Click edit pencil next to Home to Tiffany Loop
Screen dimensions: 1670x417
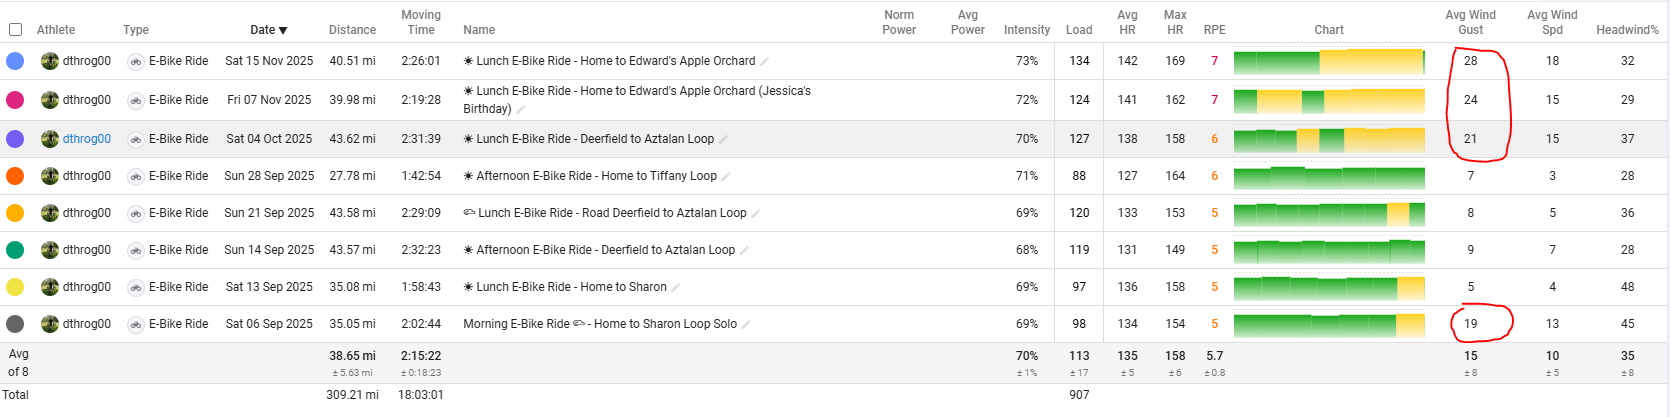[x=726, y=177]
